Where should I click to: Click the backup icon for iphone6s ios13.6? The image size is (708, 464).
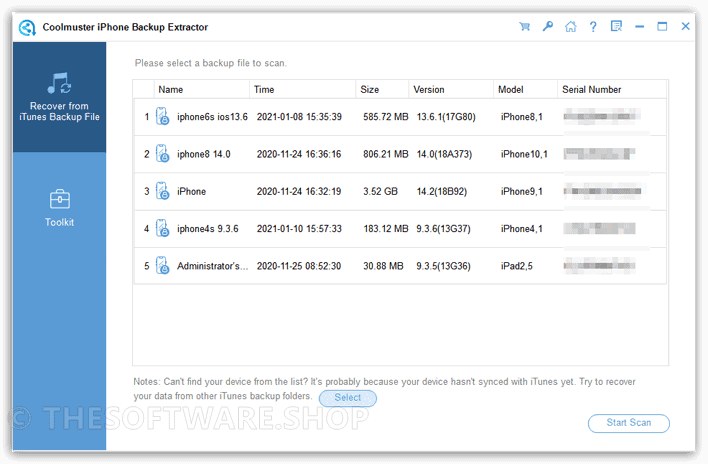click(x=162, y=116)
